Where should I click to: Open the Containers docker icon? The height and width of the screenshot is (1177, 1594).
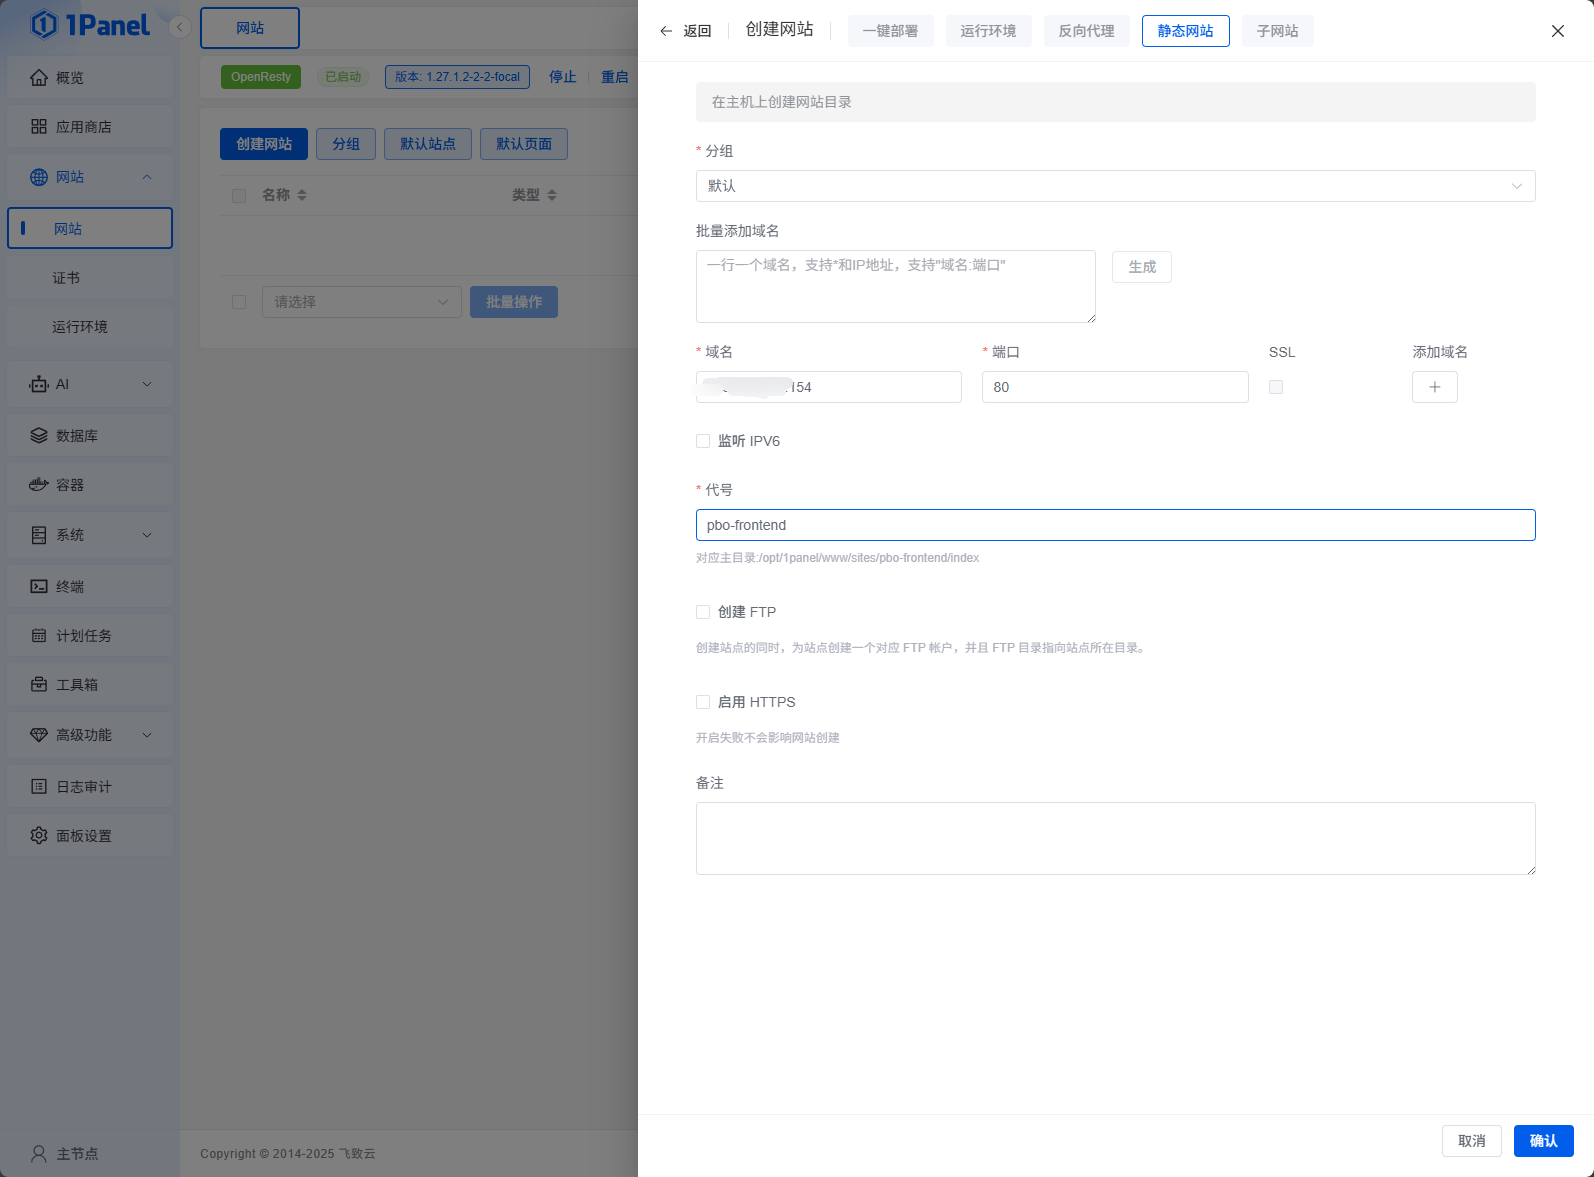coord(39,485)
